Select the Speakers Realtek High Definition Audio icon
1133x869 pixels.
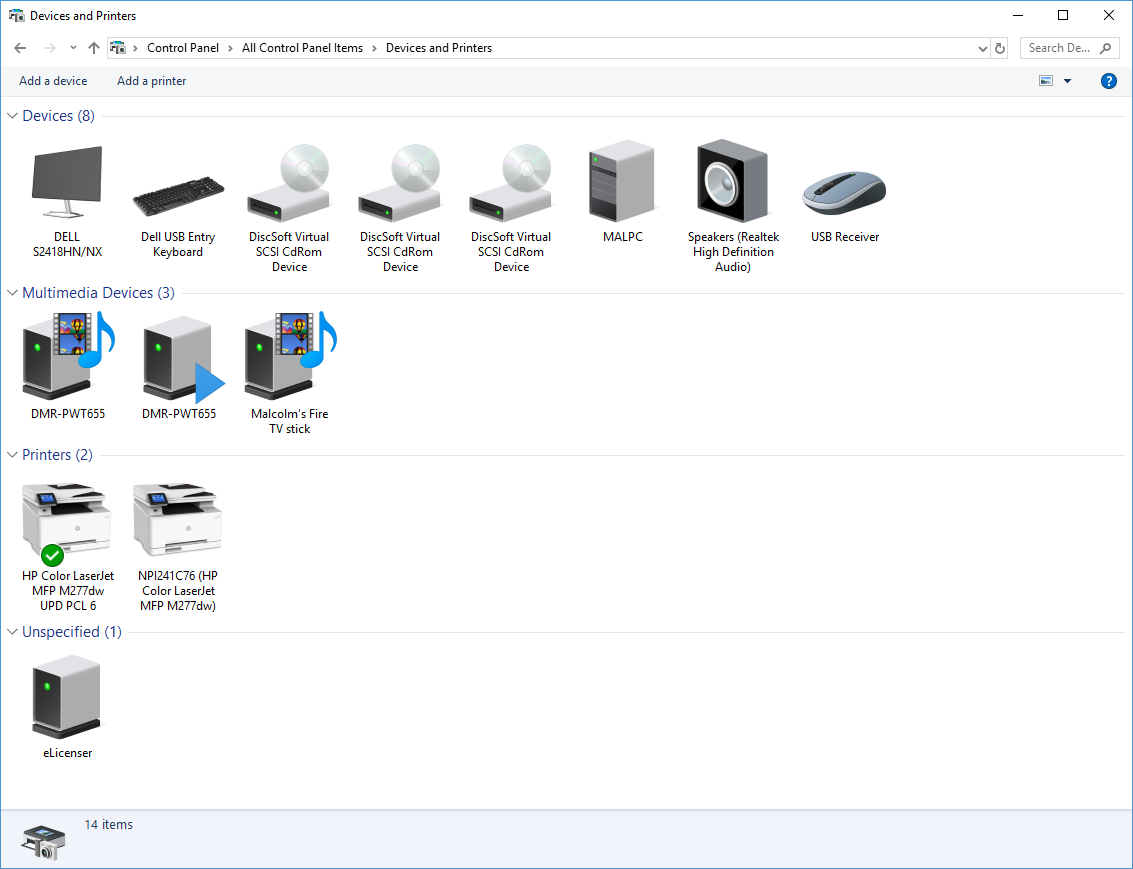point(733,181)
